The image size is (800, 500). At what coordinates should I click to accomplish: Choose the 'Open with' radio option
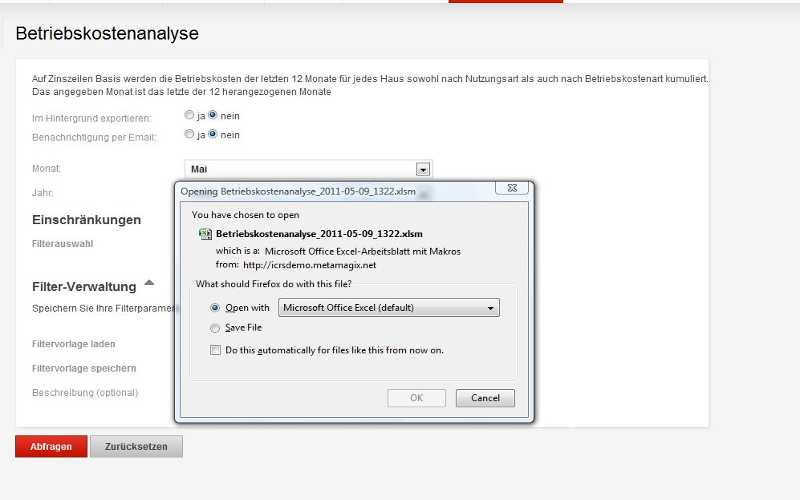click(x=215, y=308)
